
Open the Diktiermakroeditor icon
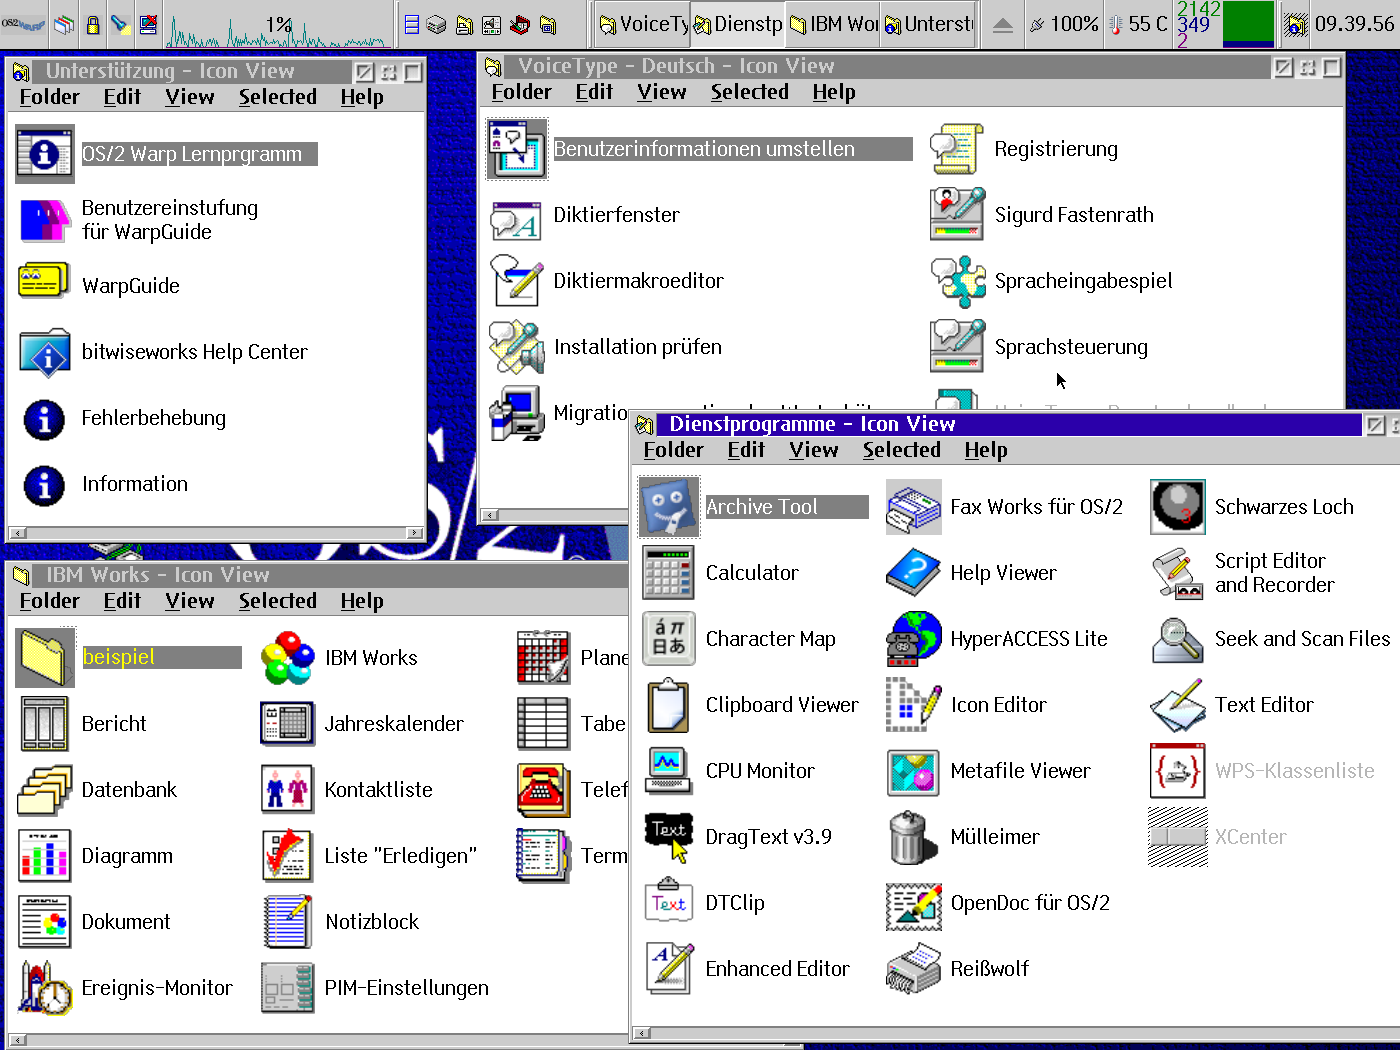516,281
